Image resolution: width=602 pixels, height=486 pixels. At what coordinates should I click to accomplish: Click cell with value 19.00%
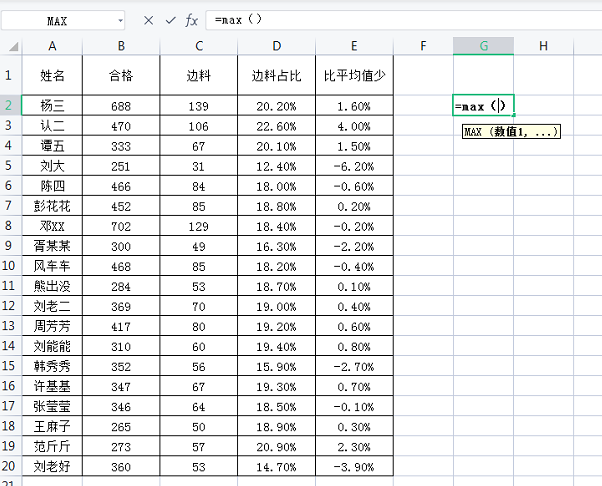(276, 306)
